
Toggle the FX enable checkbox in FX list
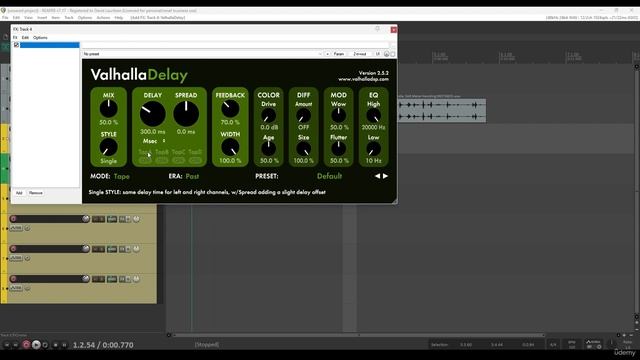16,45
